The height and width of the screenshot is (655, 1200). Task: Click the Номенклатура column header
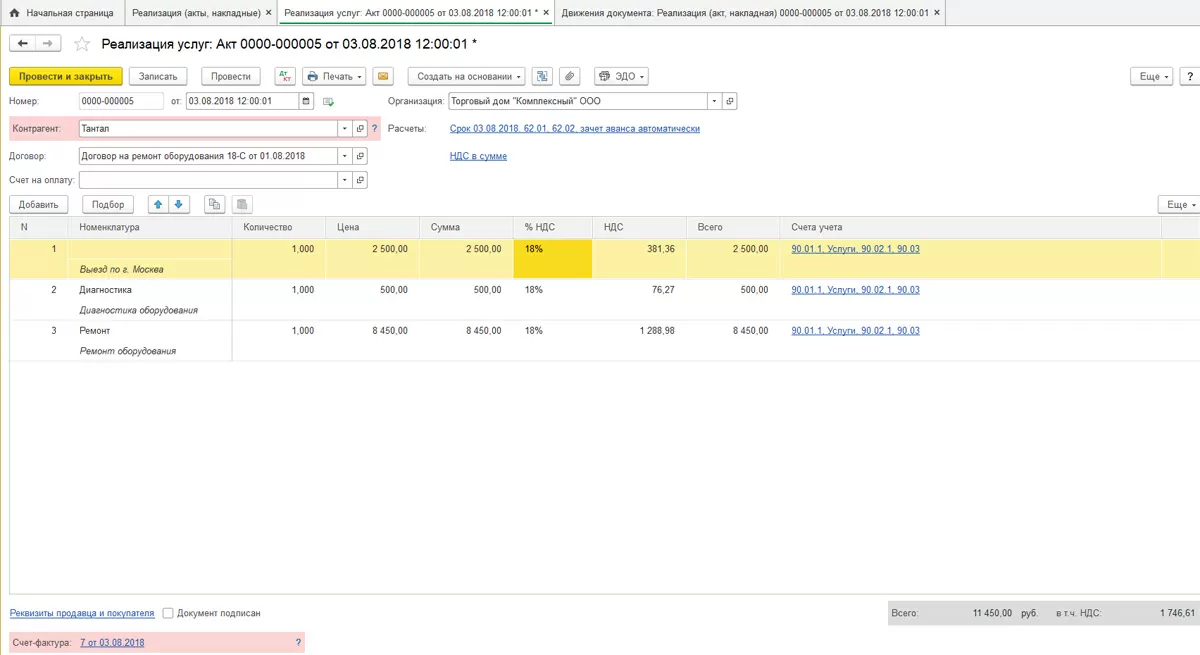coord(151,228)
